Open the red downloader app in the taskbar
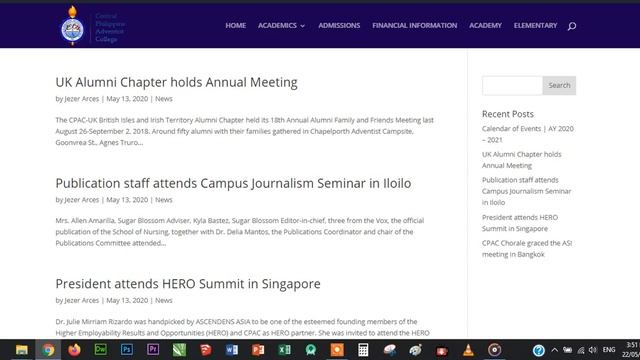 442,350
